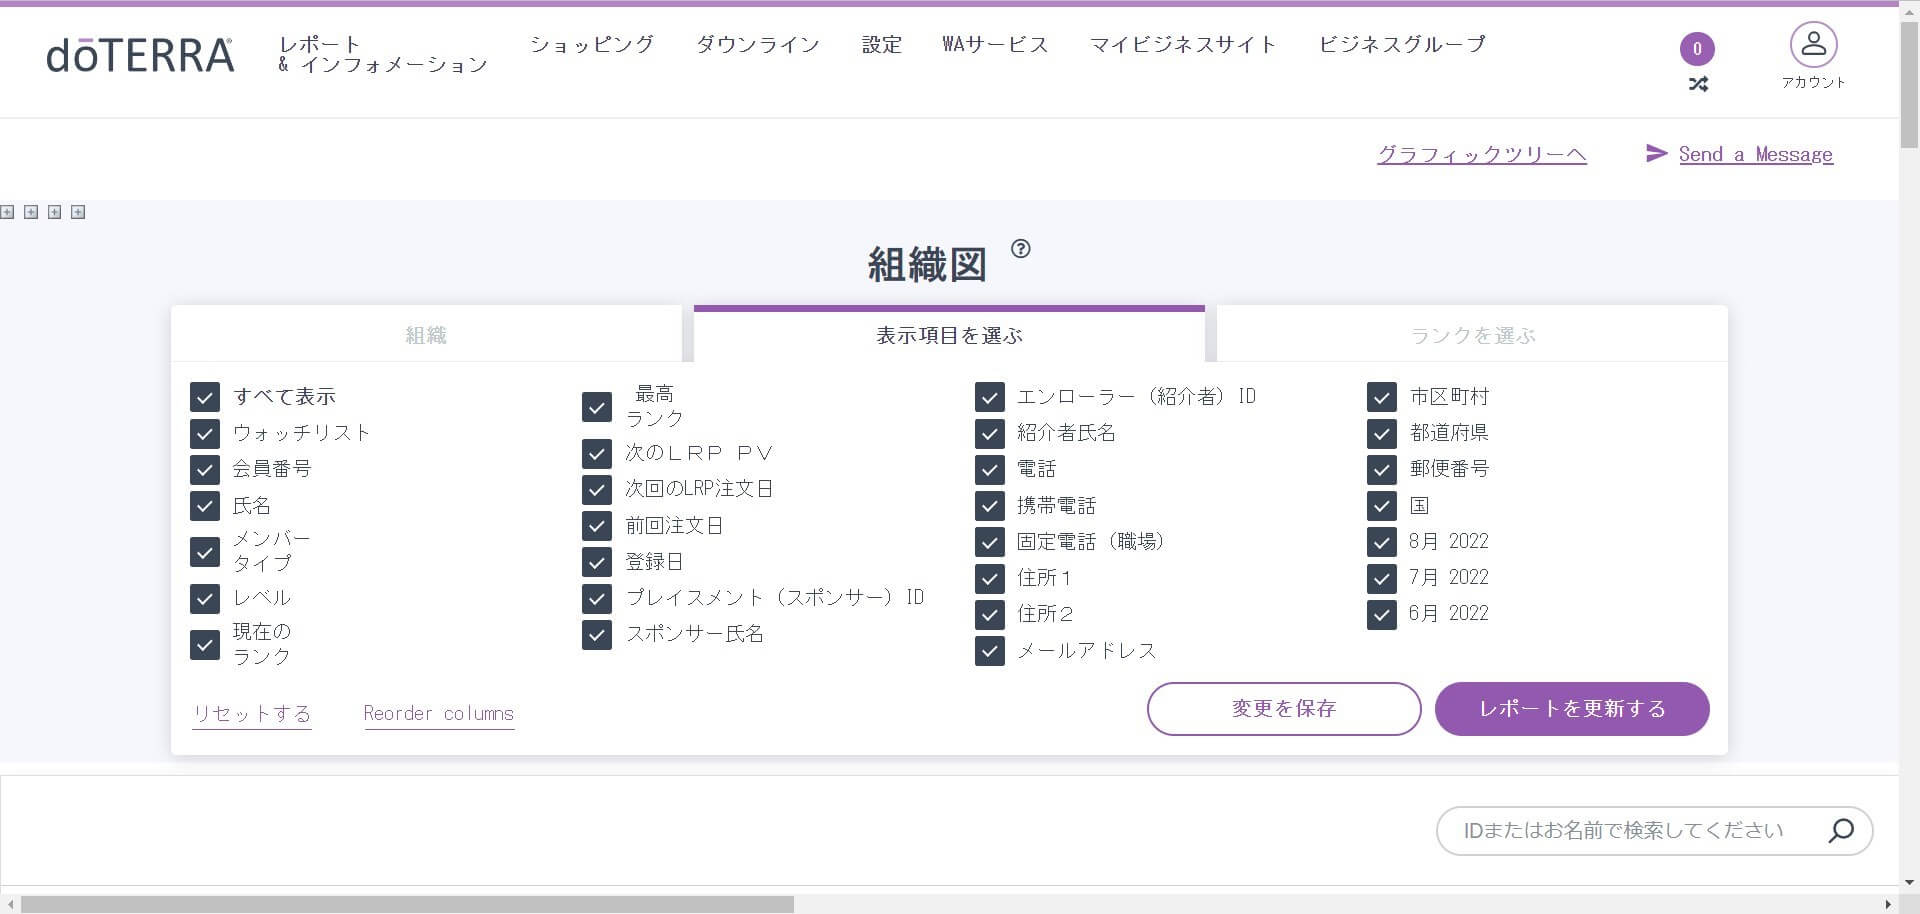Uncheck the スポンサー氏名 checkbox
The height and width of the screenshot is (914, 1920).
(x=597, y=634)
